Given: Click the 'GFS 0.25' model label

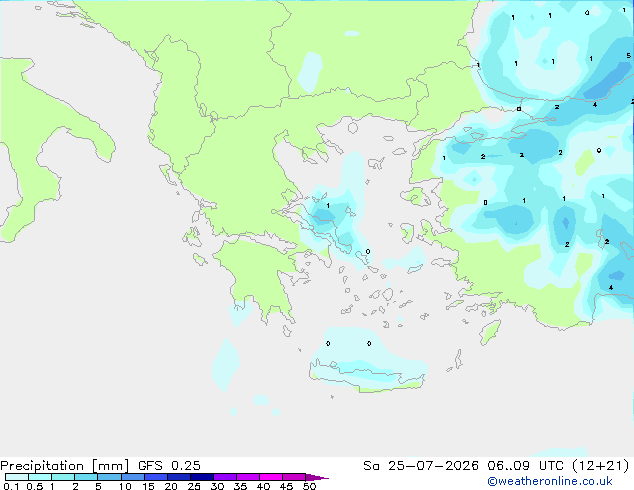Looking at the screenshot, I should point(169,466).
